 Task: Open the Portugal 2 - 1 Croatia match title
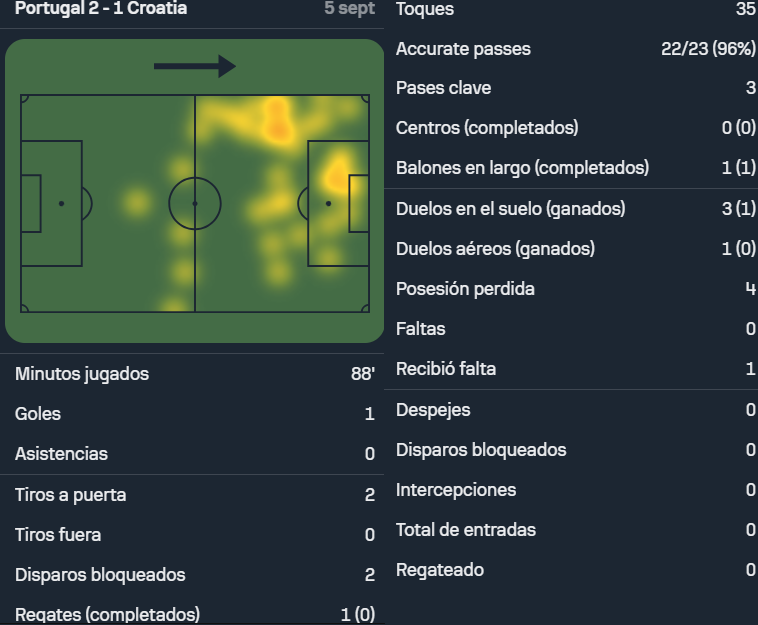[x=101, y=8]
